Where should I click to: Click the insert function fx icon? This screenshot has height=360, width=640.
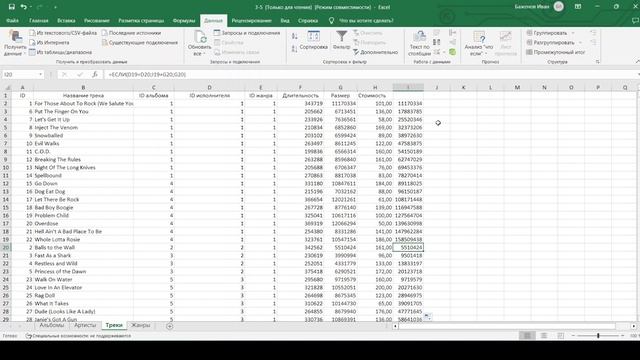pos(95,74)
